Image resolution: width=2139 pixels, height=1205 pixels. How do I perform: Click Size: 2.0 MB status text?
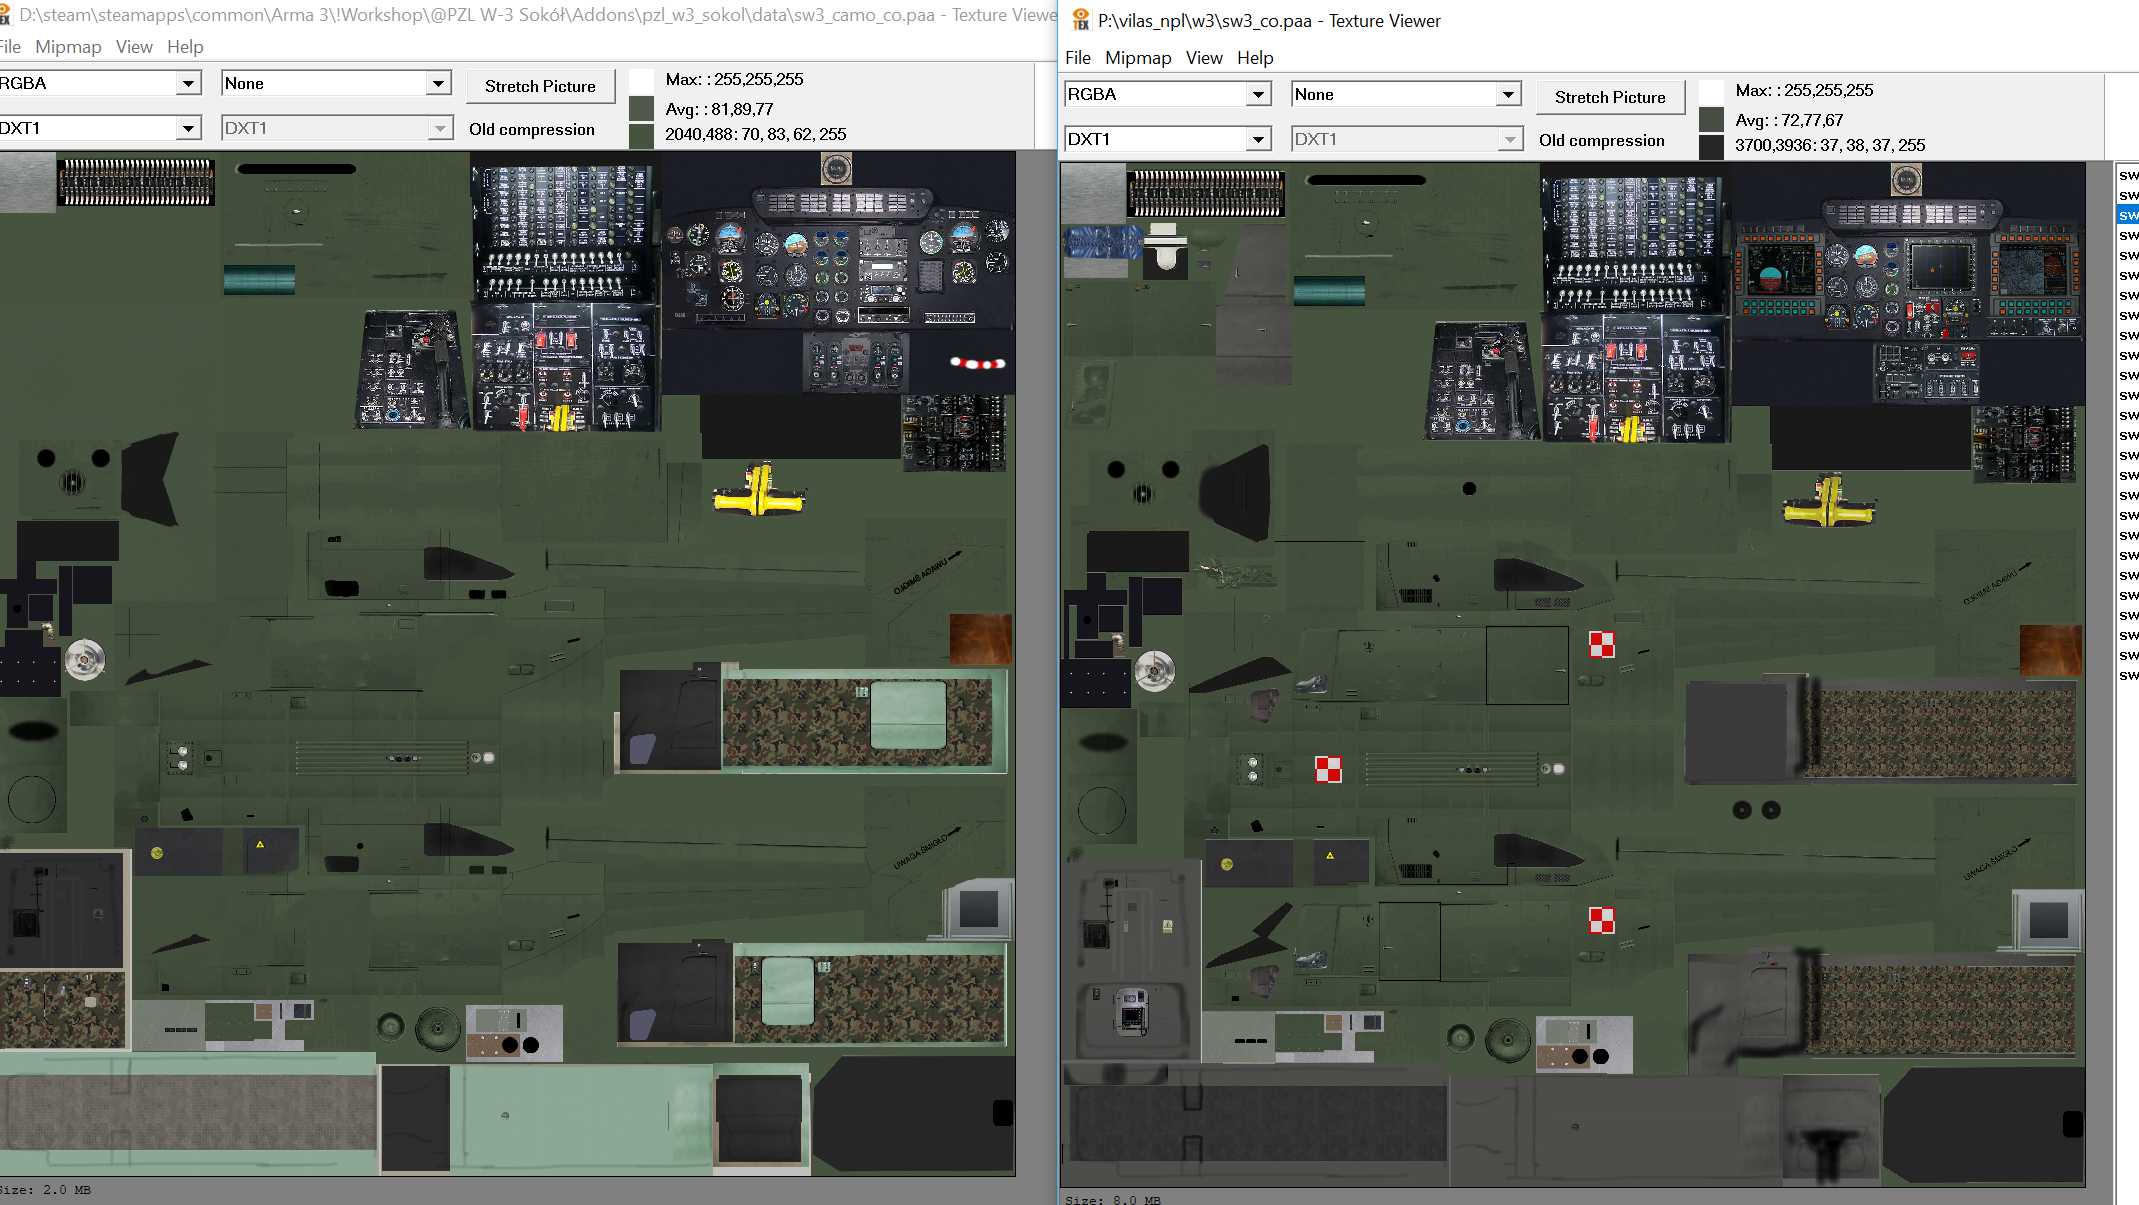[x=45, y=1190]
